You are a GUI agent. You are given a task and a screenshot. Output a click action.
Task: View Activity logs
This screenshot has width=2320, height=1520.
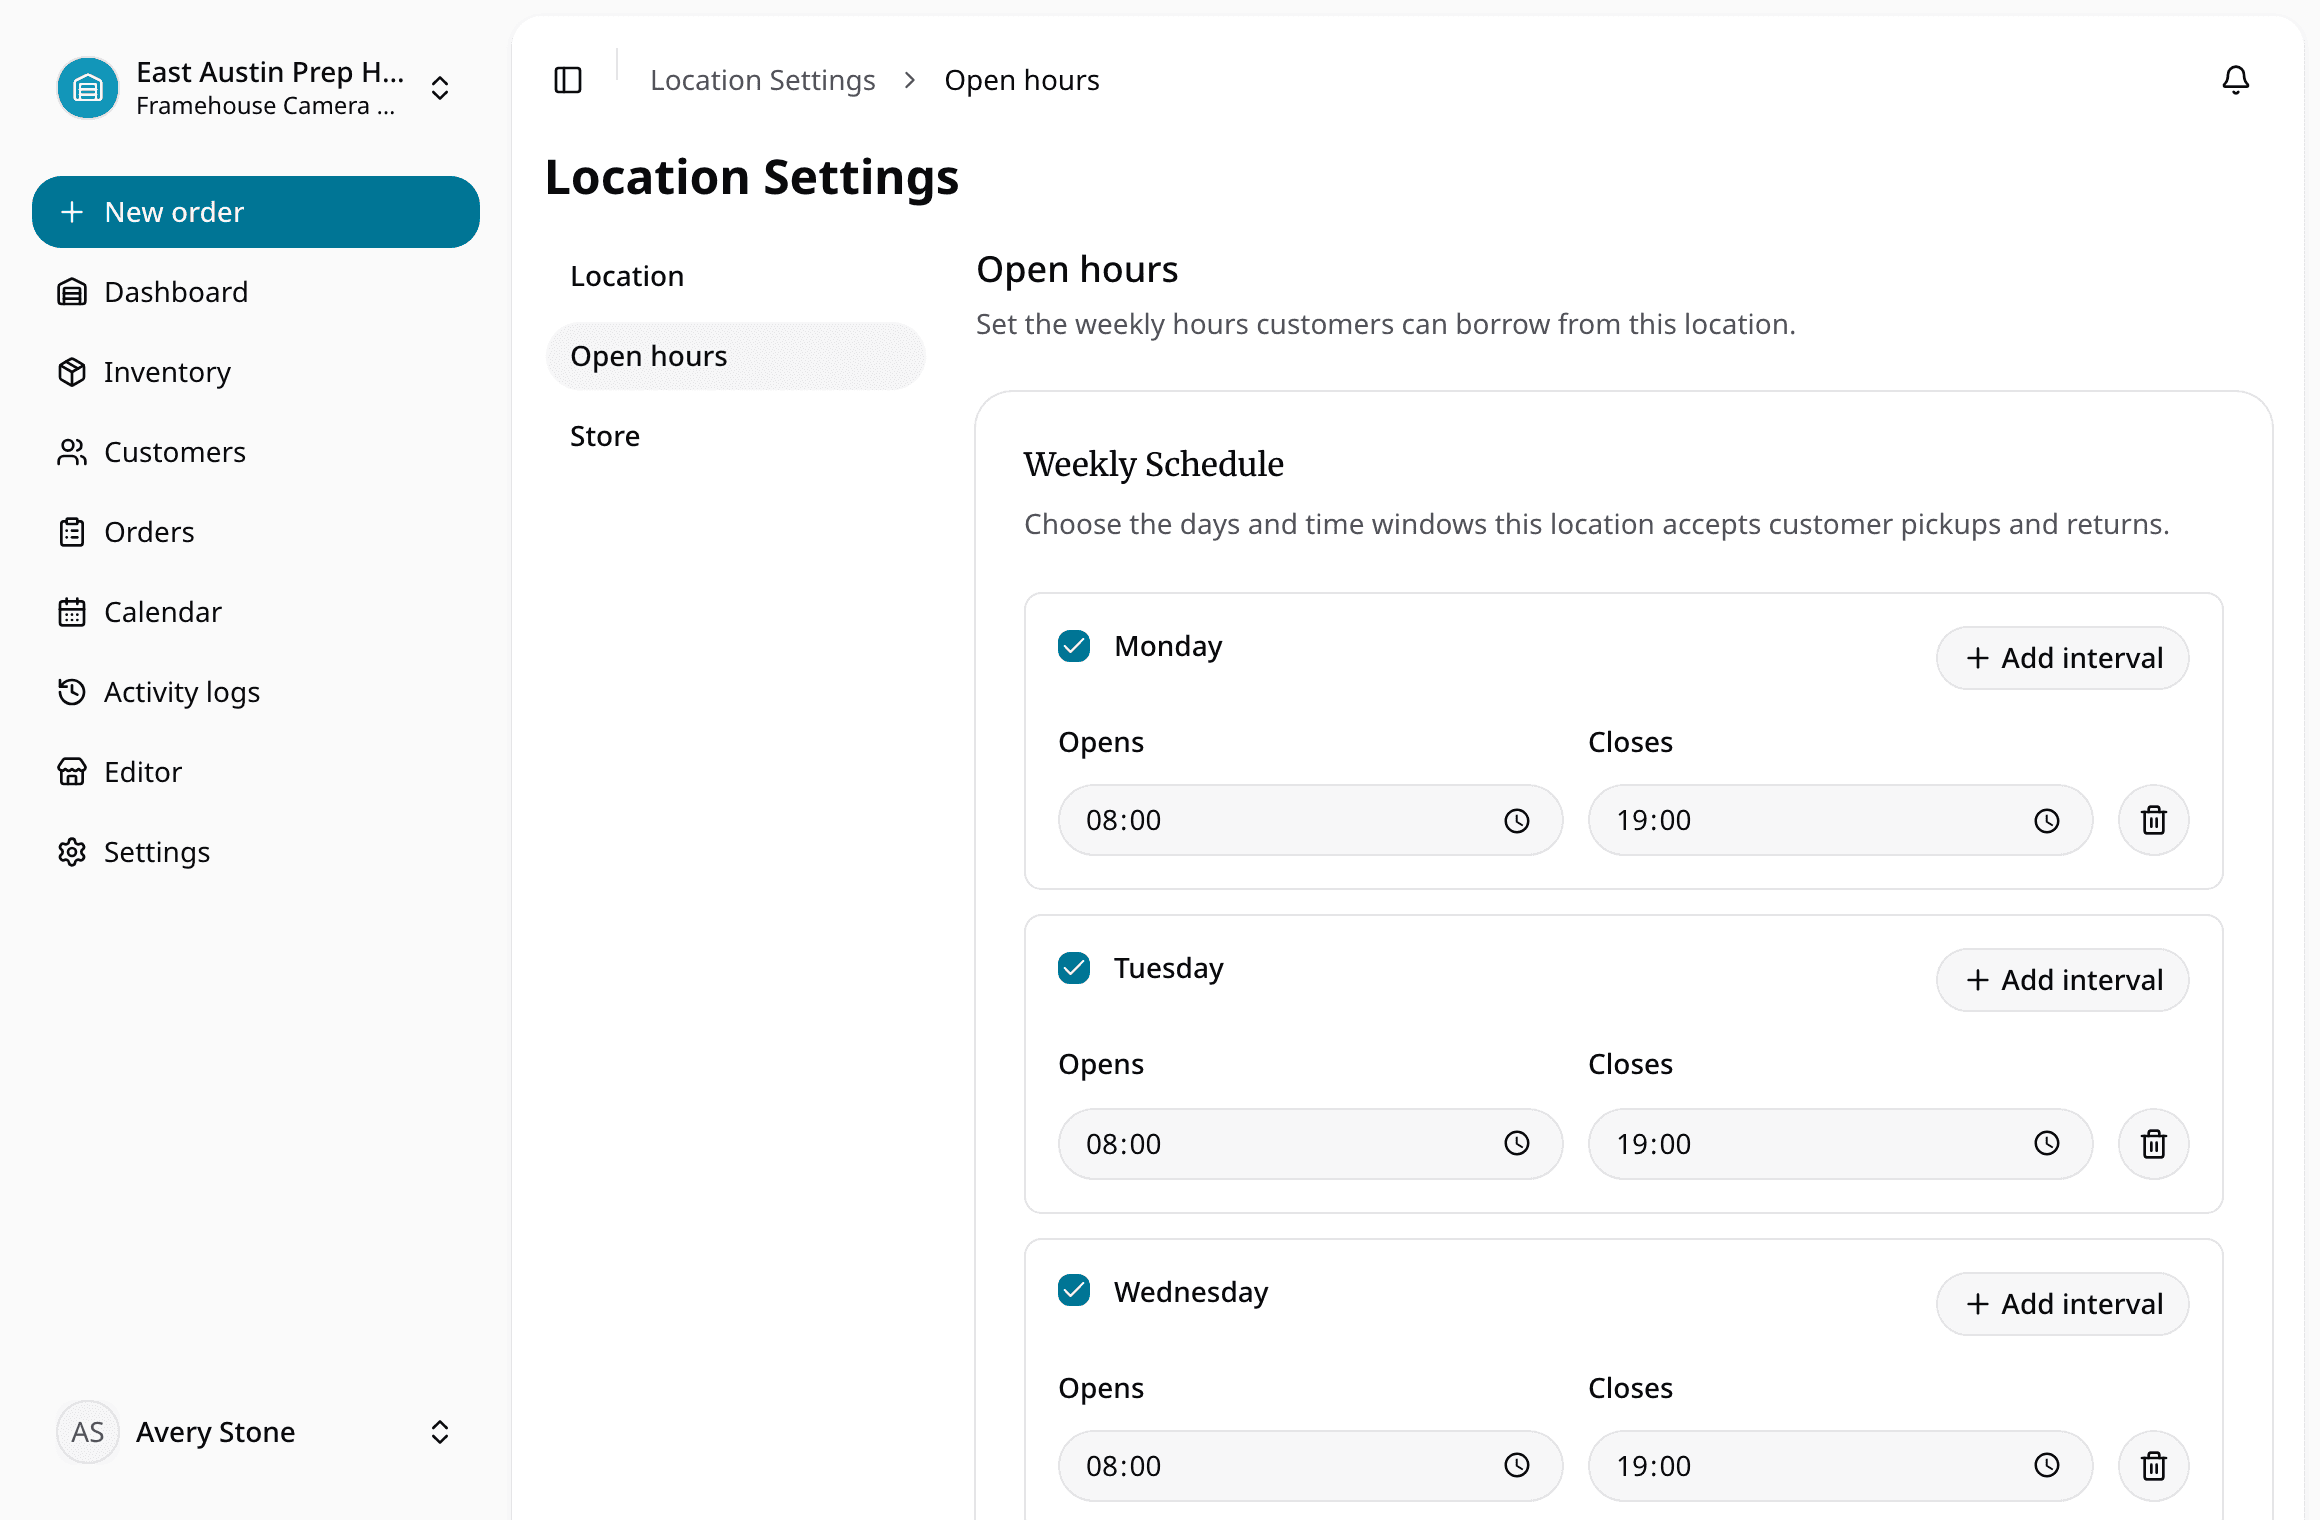point(256,692)
